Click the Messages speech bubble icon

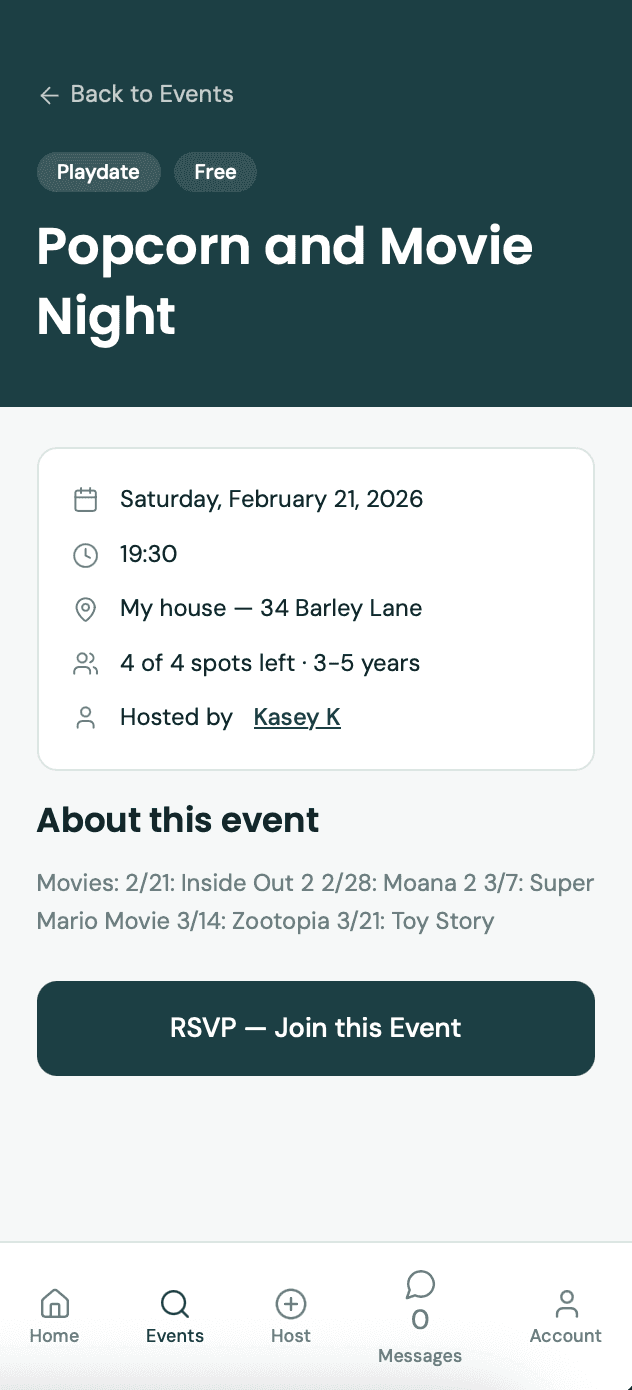pyautogui.click(x=420, y=1283)
